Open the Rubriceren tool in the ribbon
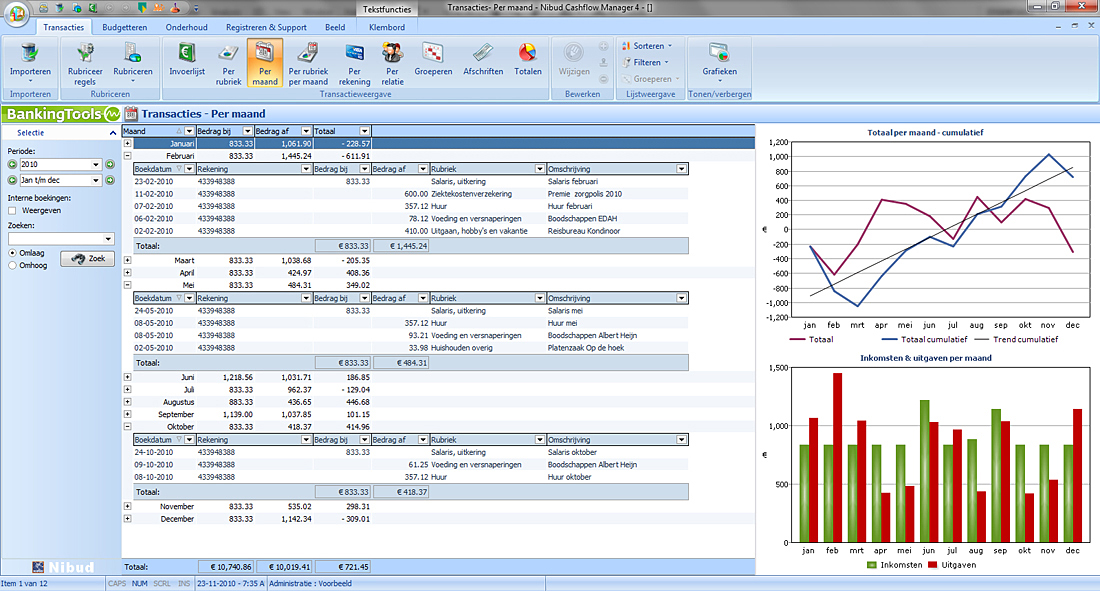1100x591 pixels. pos(133,62)
